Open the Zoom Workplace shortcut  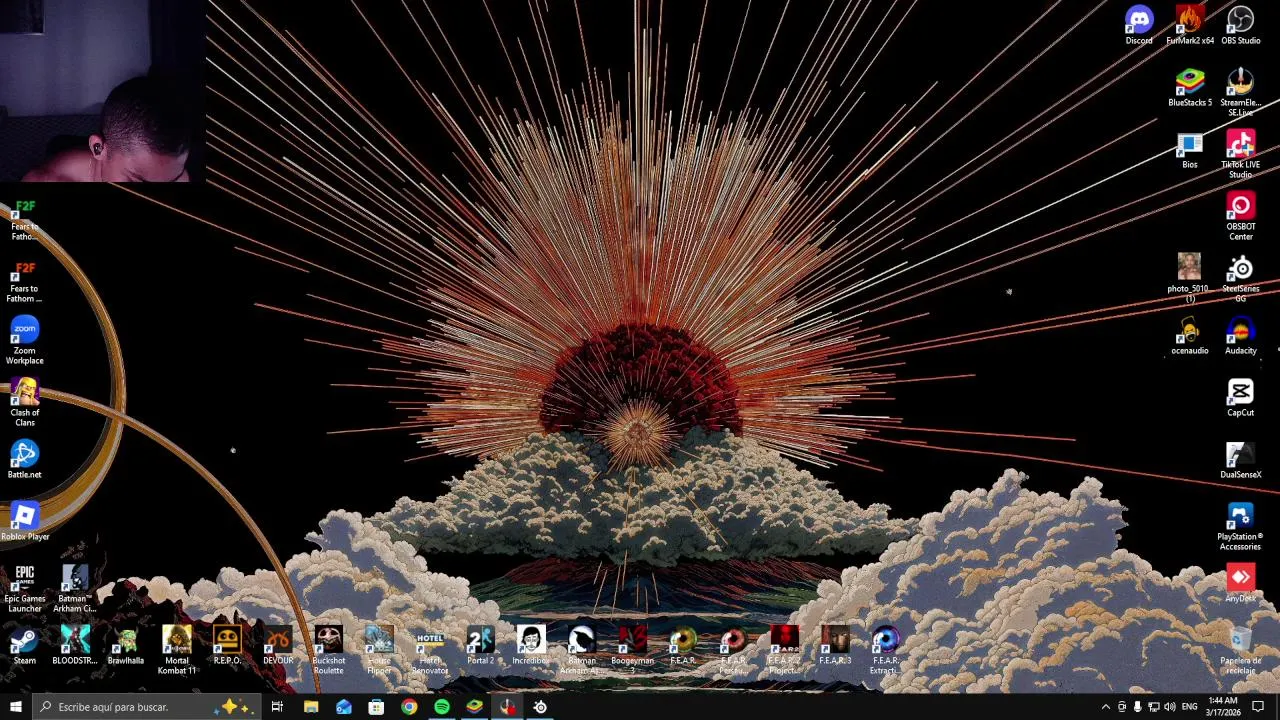[25, 341]
